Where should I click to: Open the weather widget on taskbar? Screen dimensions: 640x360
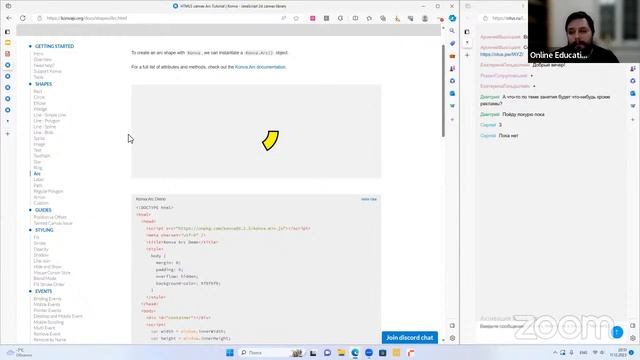coord(18,353)
